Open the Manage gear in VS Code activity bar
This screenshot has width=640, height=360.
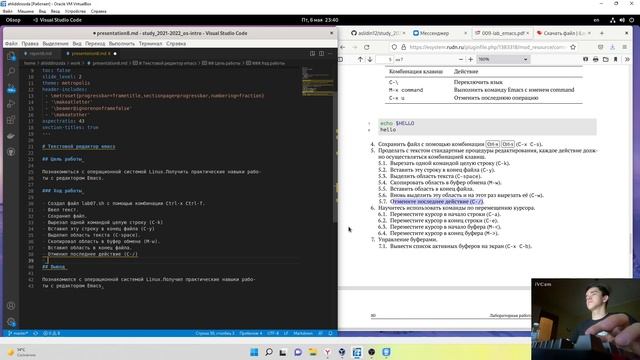click(x=11, y=322)
